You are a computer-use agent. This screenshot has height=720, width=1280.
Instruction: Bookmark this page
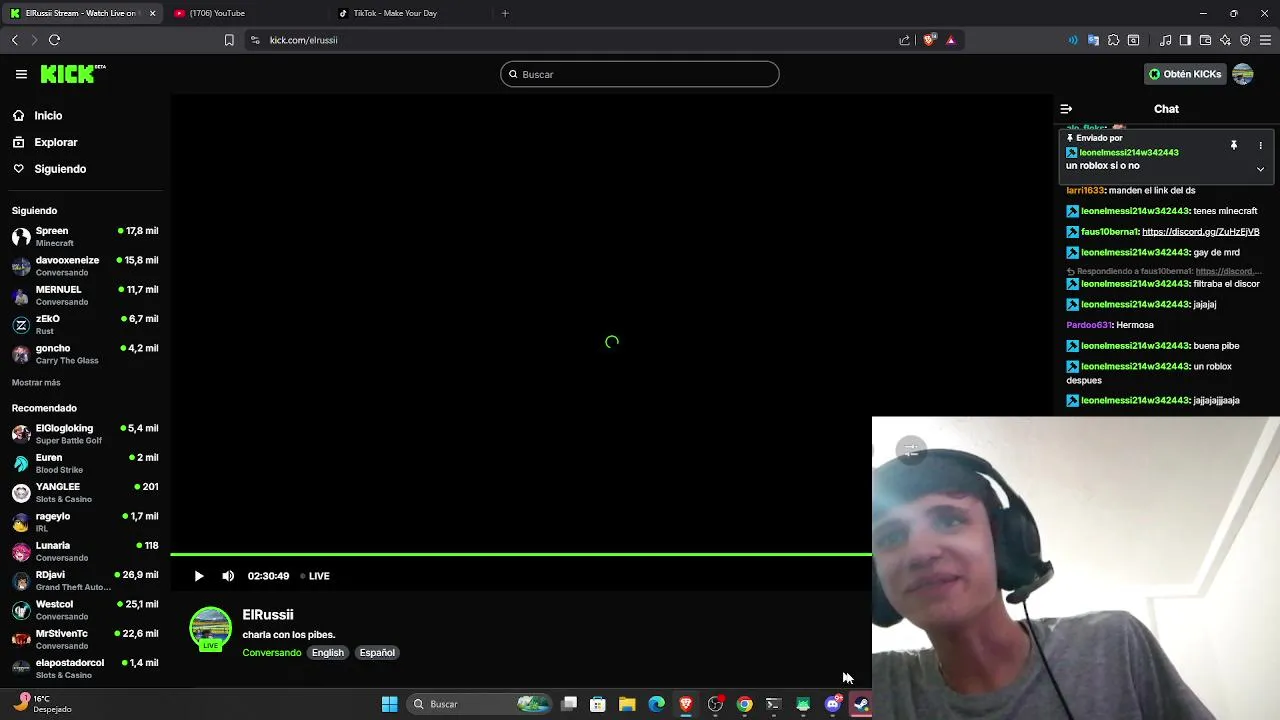click(229, 40)
